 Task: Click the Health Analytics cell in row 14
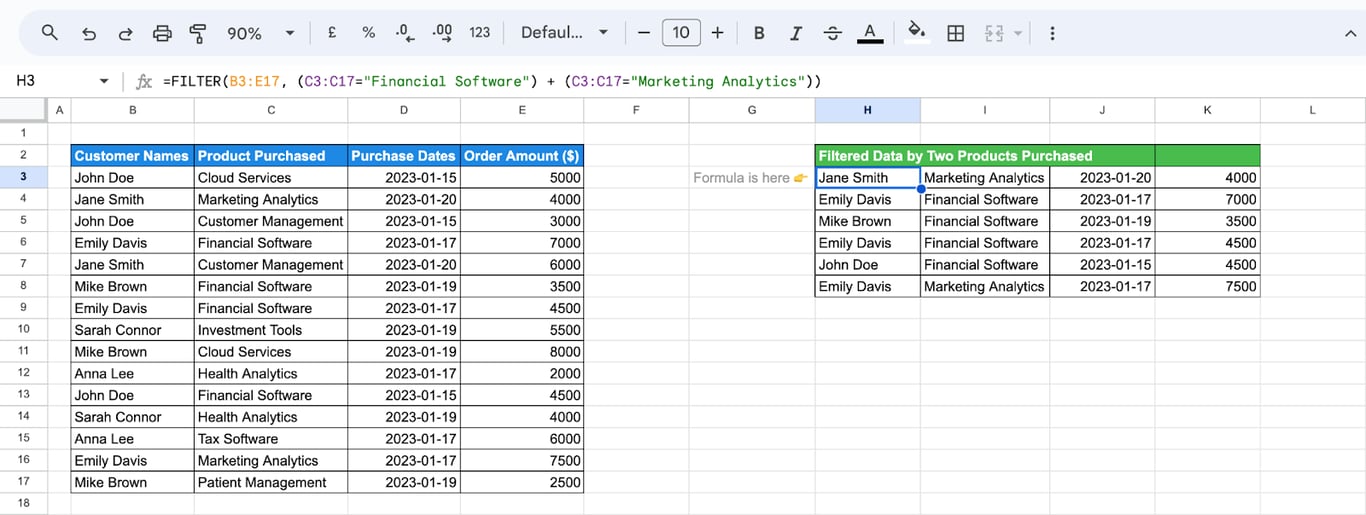point(271,417)
